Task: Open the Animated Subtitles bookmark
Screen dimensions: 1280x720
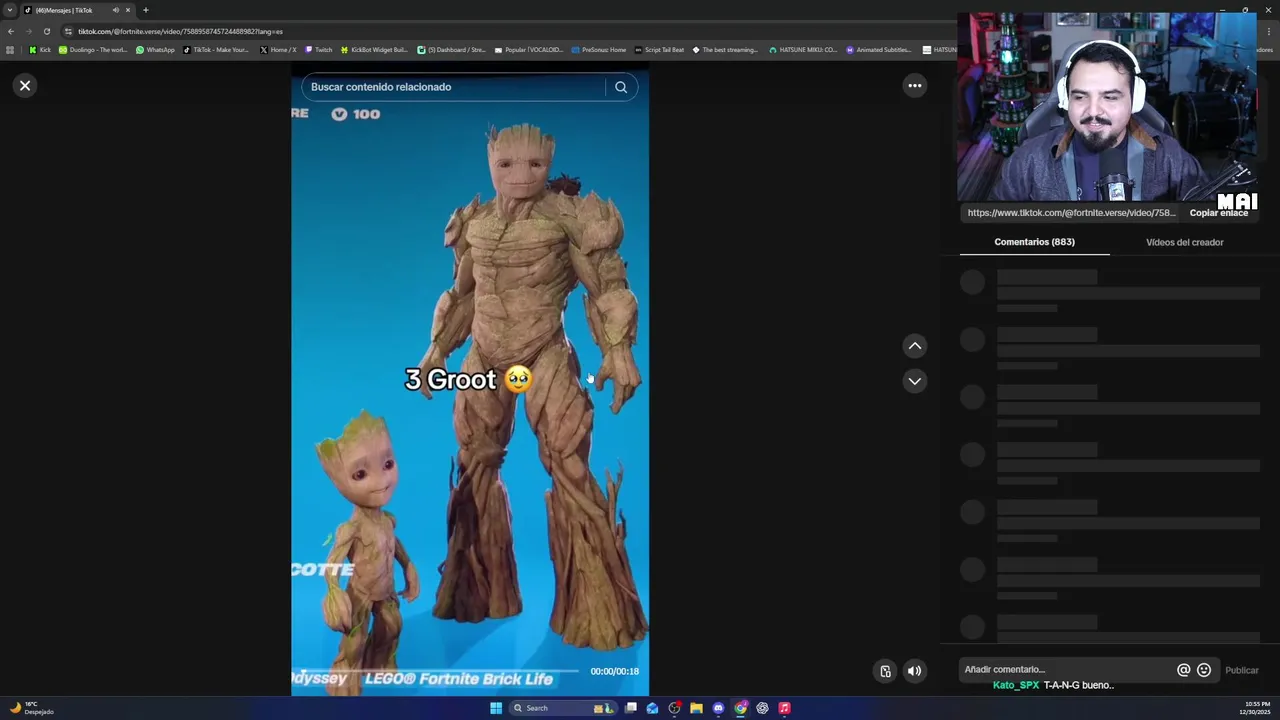Action: 879,50
